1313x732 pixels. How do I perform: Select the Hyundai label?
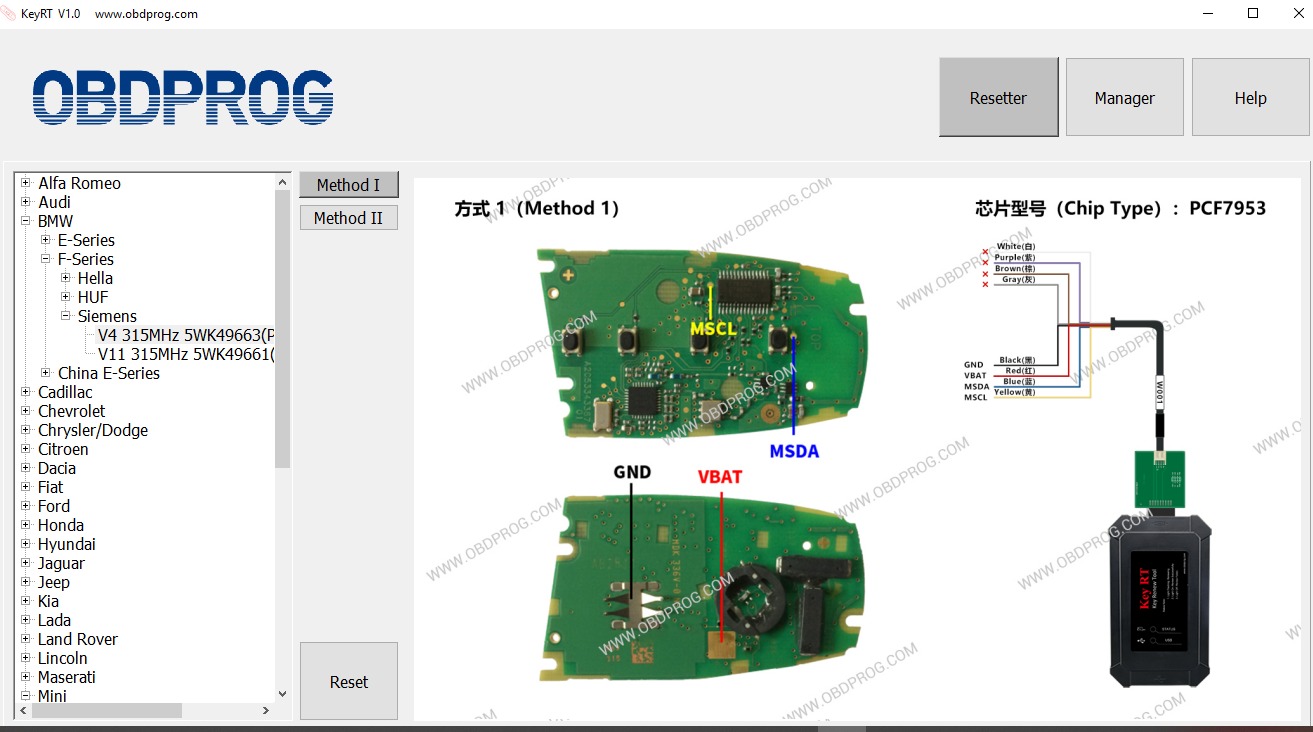[67, 544]
